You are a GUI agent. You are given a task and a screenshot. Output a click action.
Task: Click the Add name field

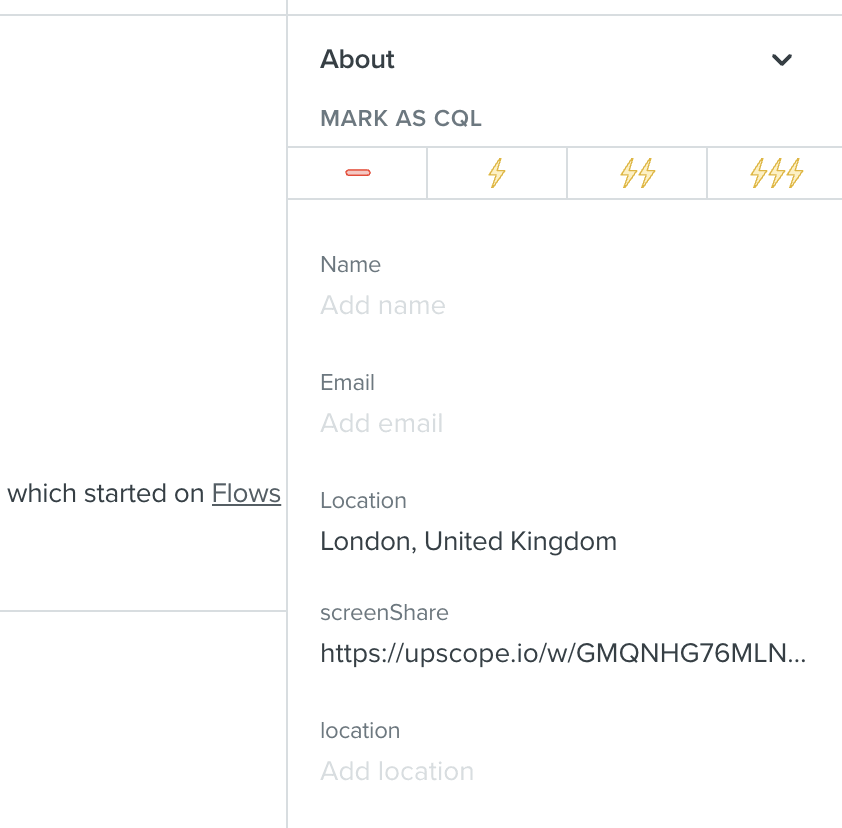383,306
